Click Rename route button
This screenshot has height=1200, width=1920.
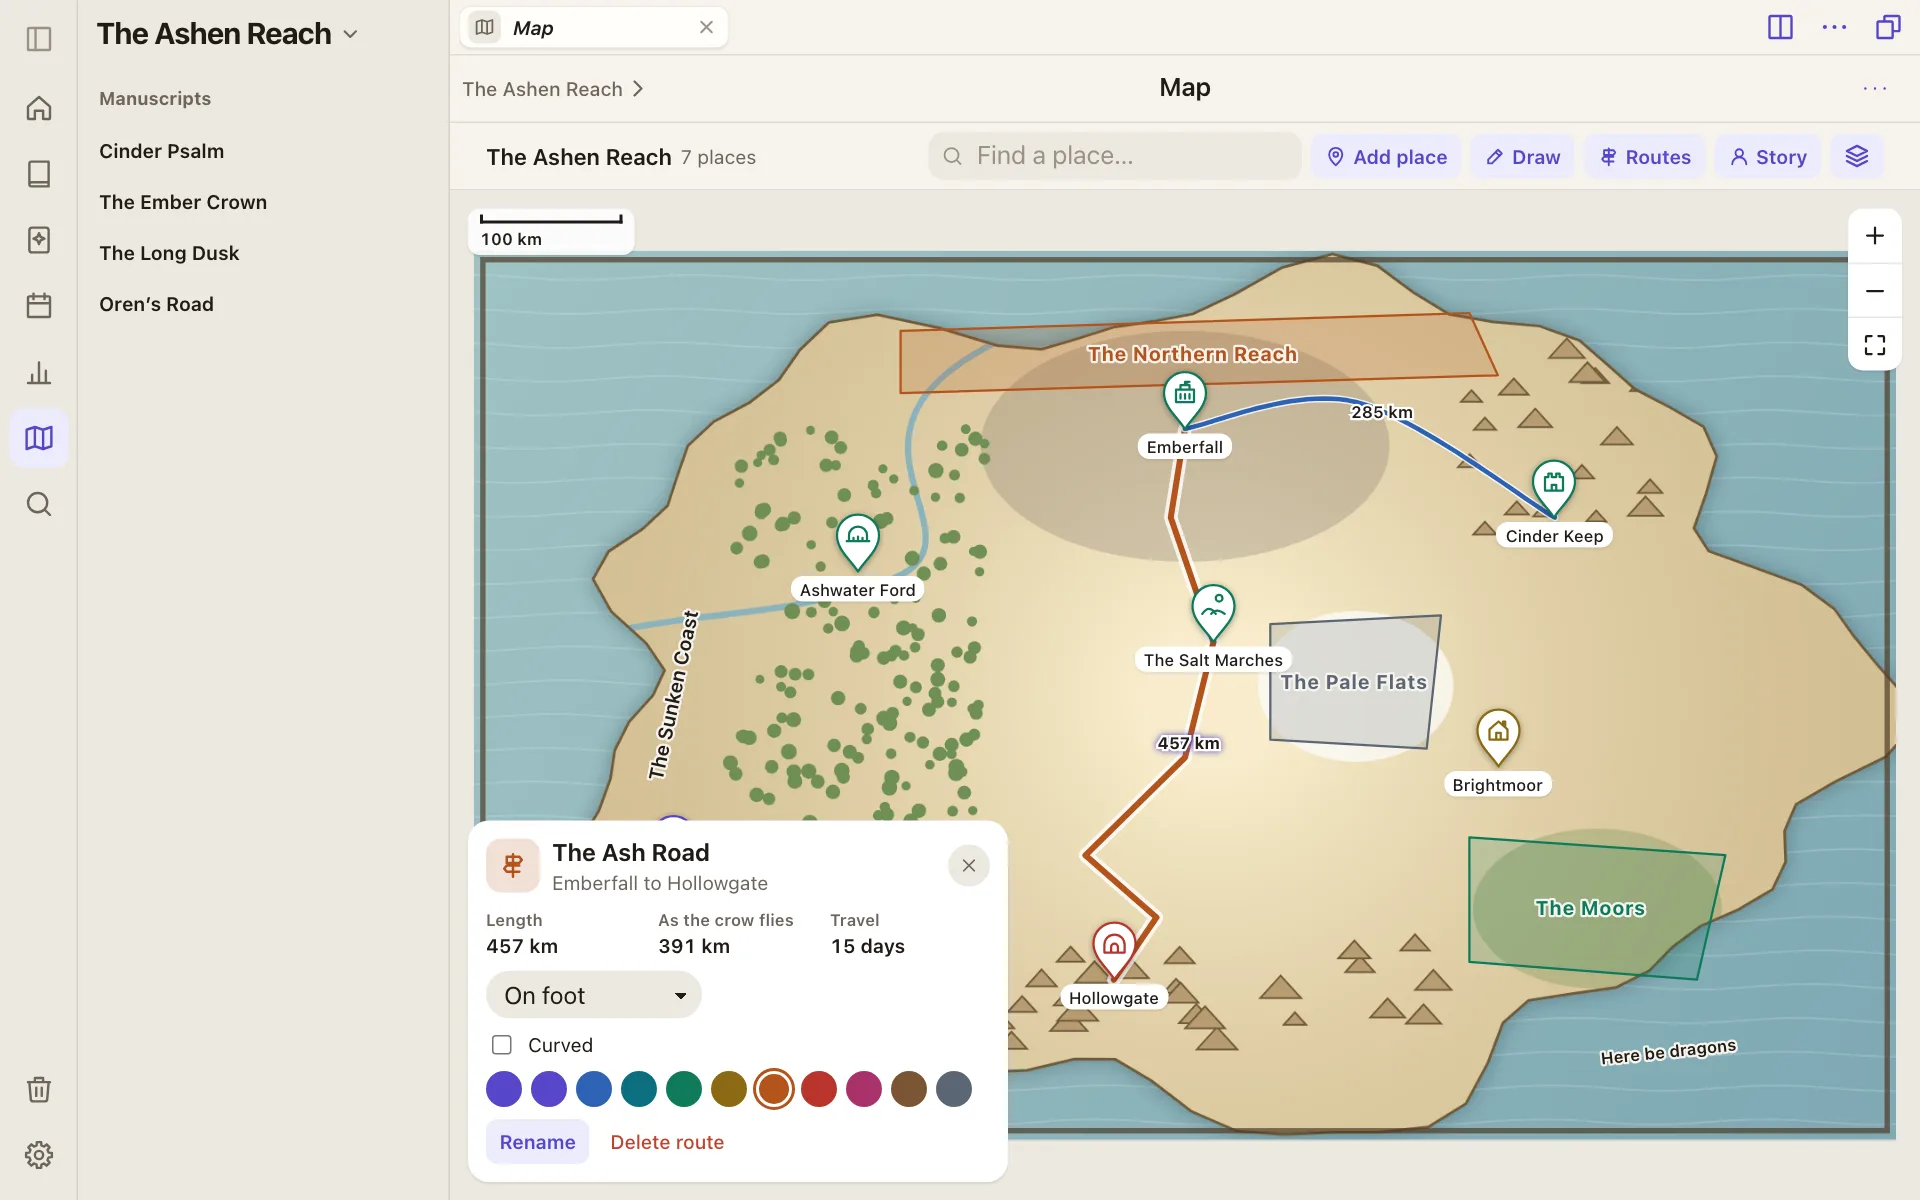(537, 1142)
